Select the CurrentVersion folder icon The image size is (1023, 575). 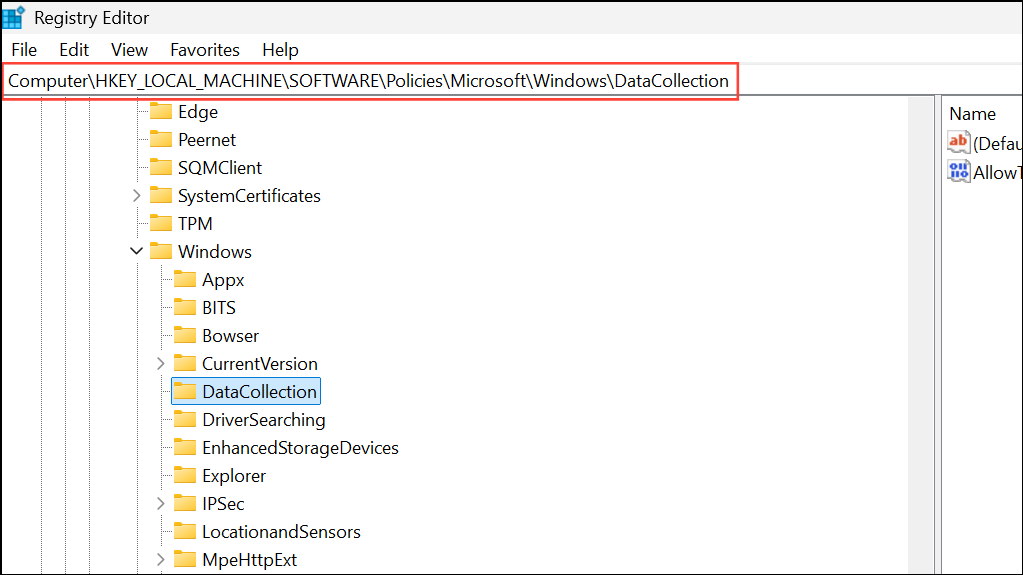[185, 364]
